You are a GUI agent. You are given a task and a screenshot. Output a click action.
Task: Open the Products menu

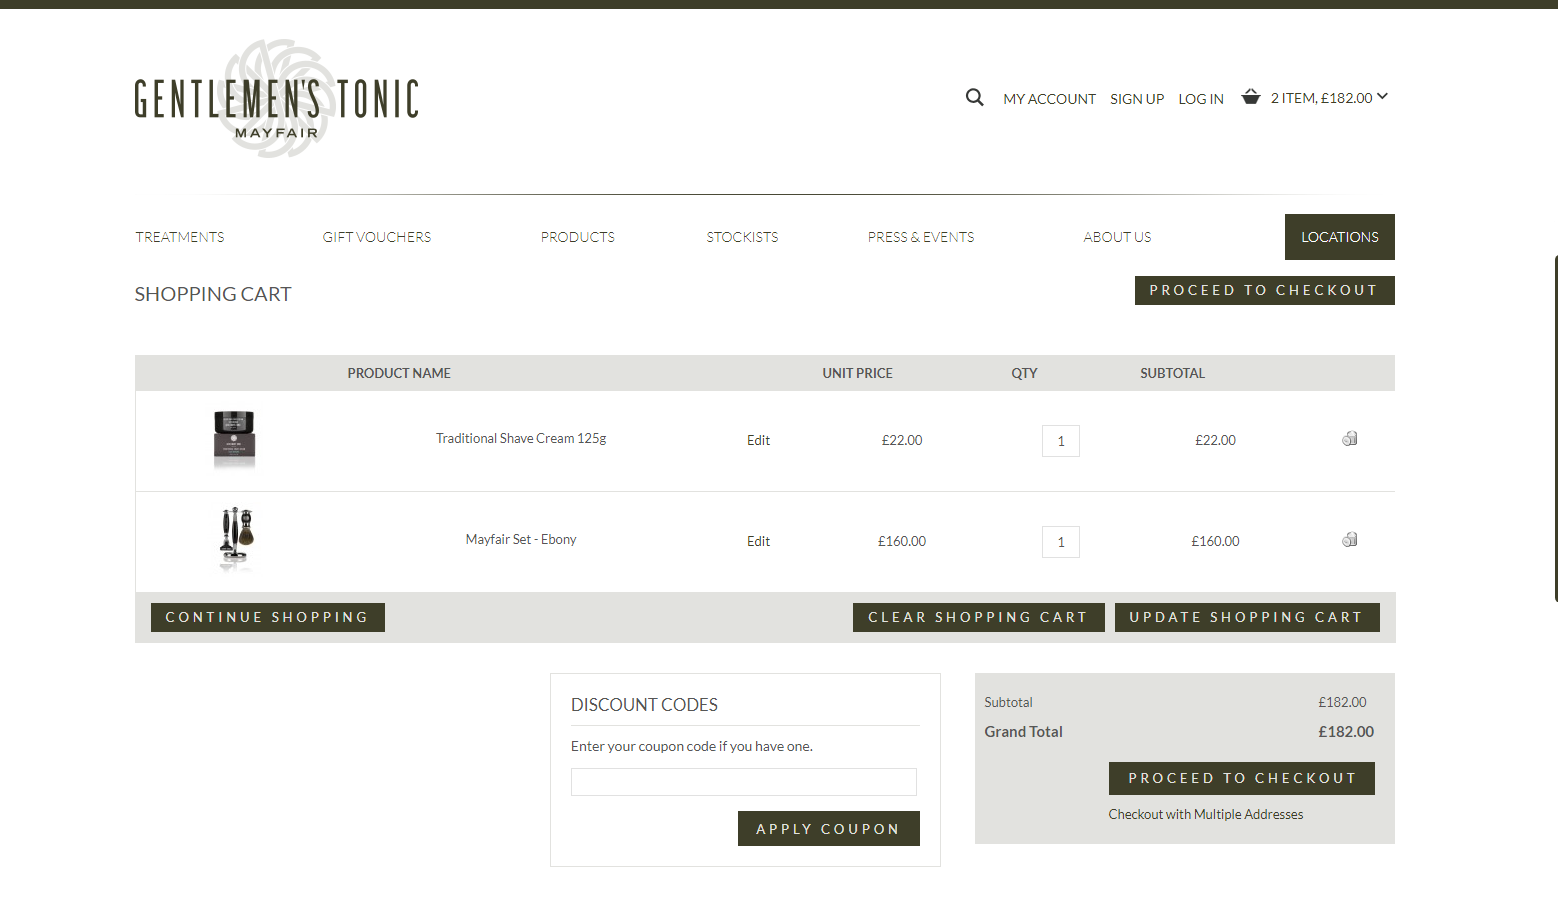pos(578,237)
